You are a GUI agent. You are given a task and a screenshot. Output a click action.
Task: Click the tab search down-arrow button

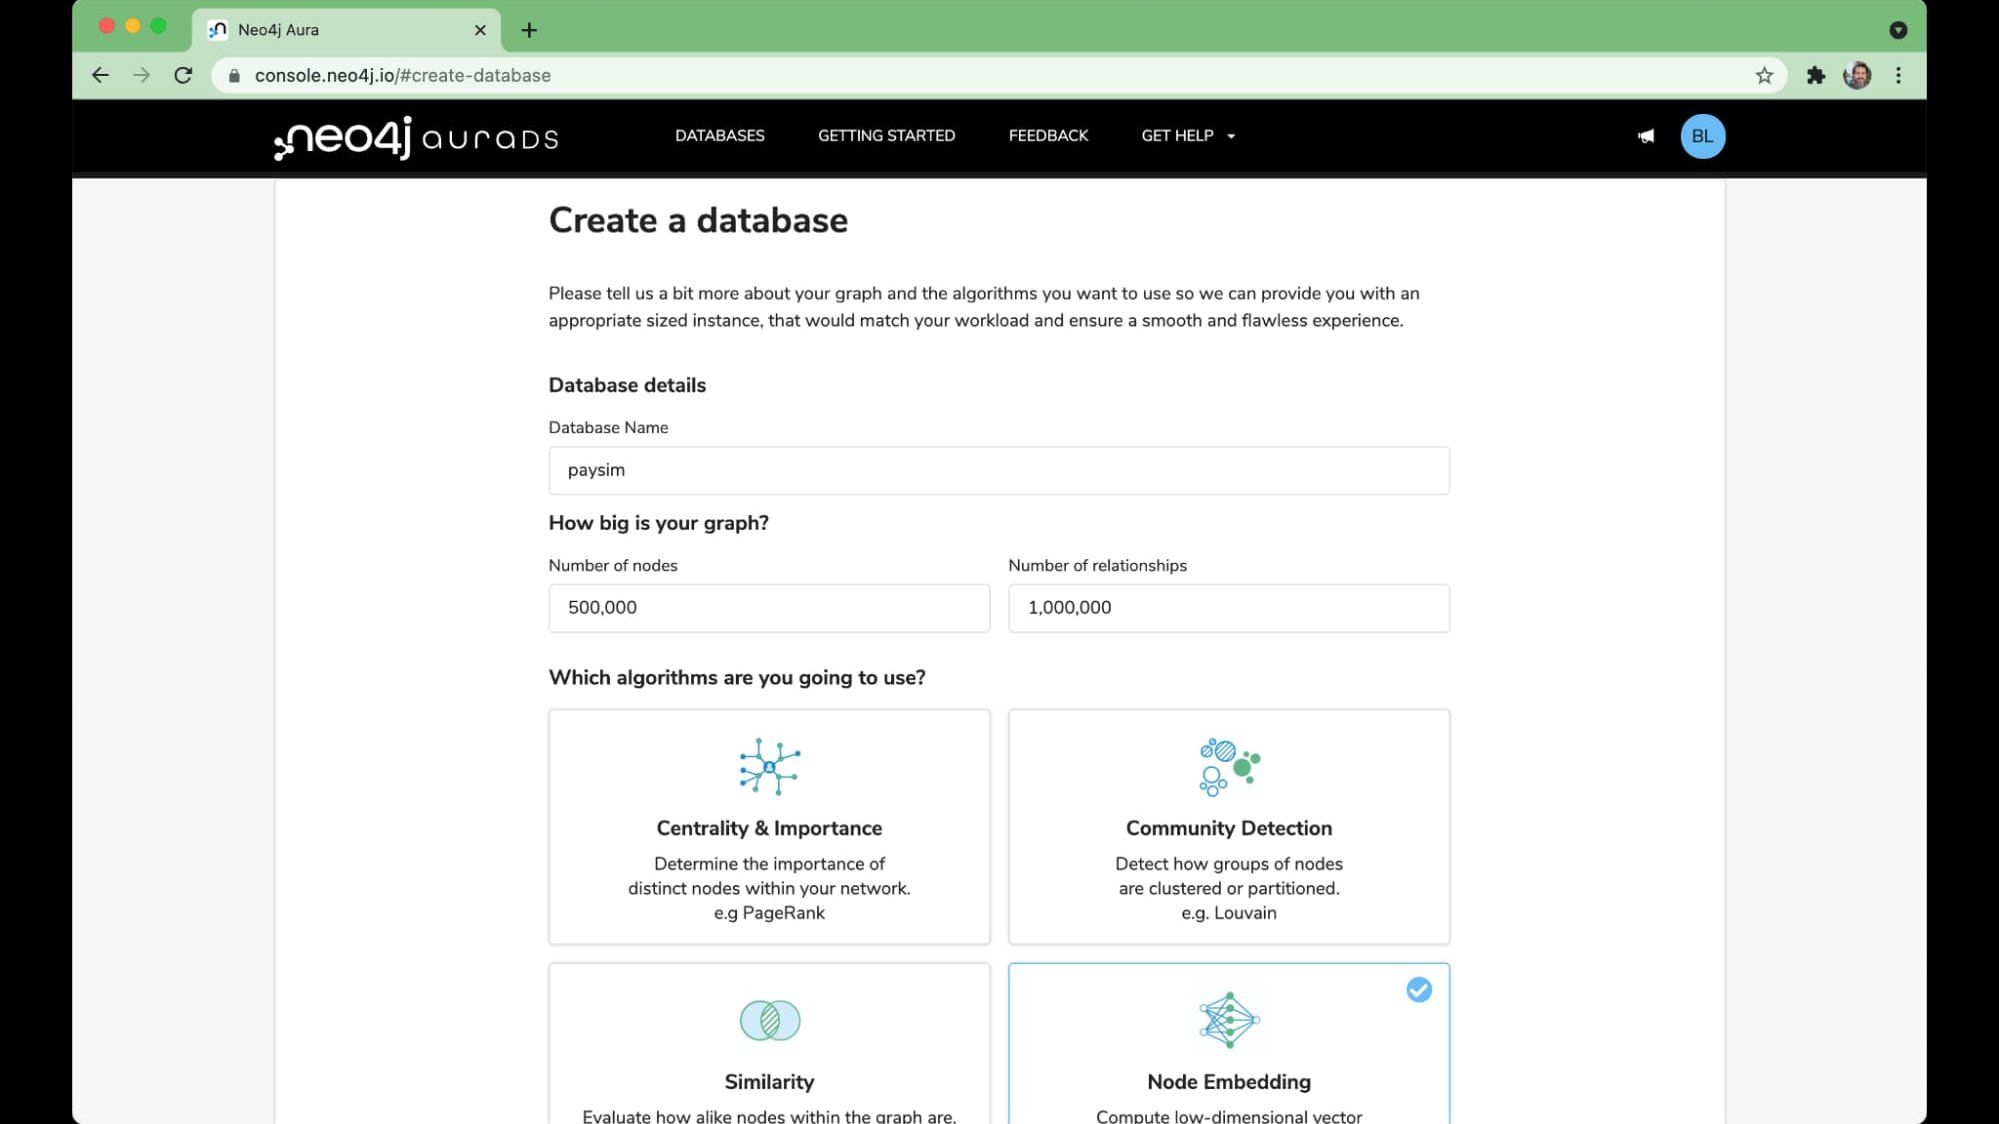pyautogui.click(x=1897, y=30)
